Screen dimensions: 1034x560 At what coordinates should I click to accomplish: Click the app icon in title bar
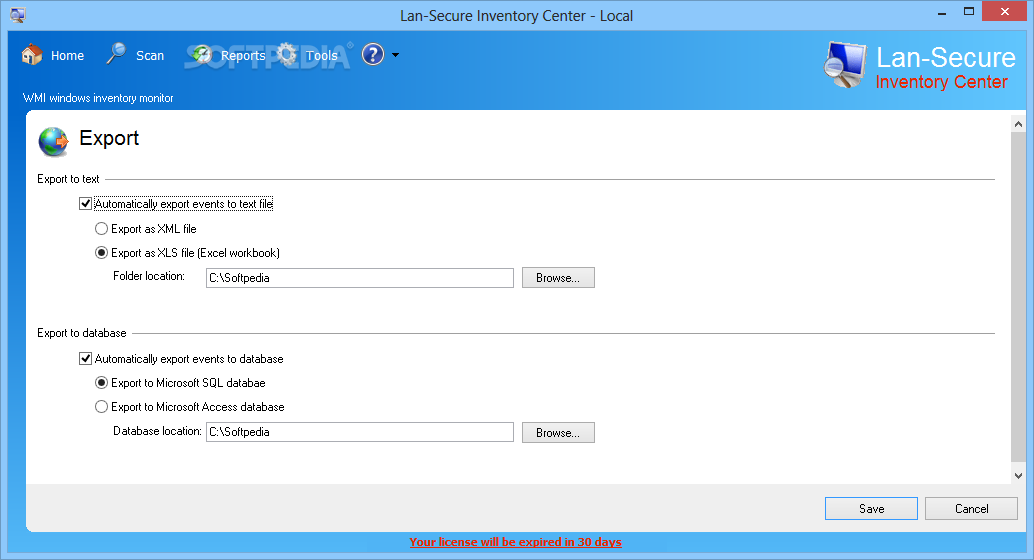pos(17,15)
